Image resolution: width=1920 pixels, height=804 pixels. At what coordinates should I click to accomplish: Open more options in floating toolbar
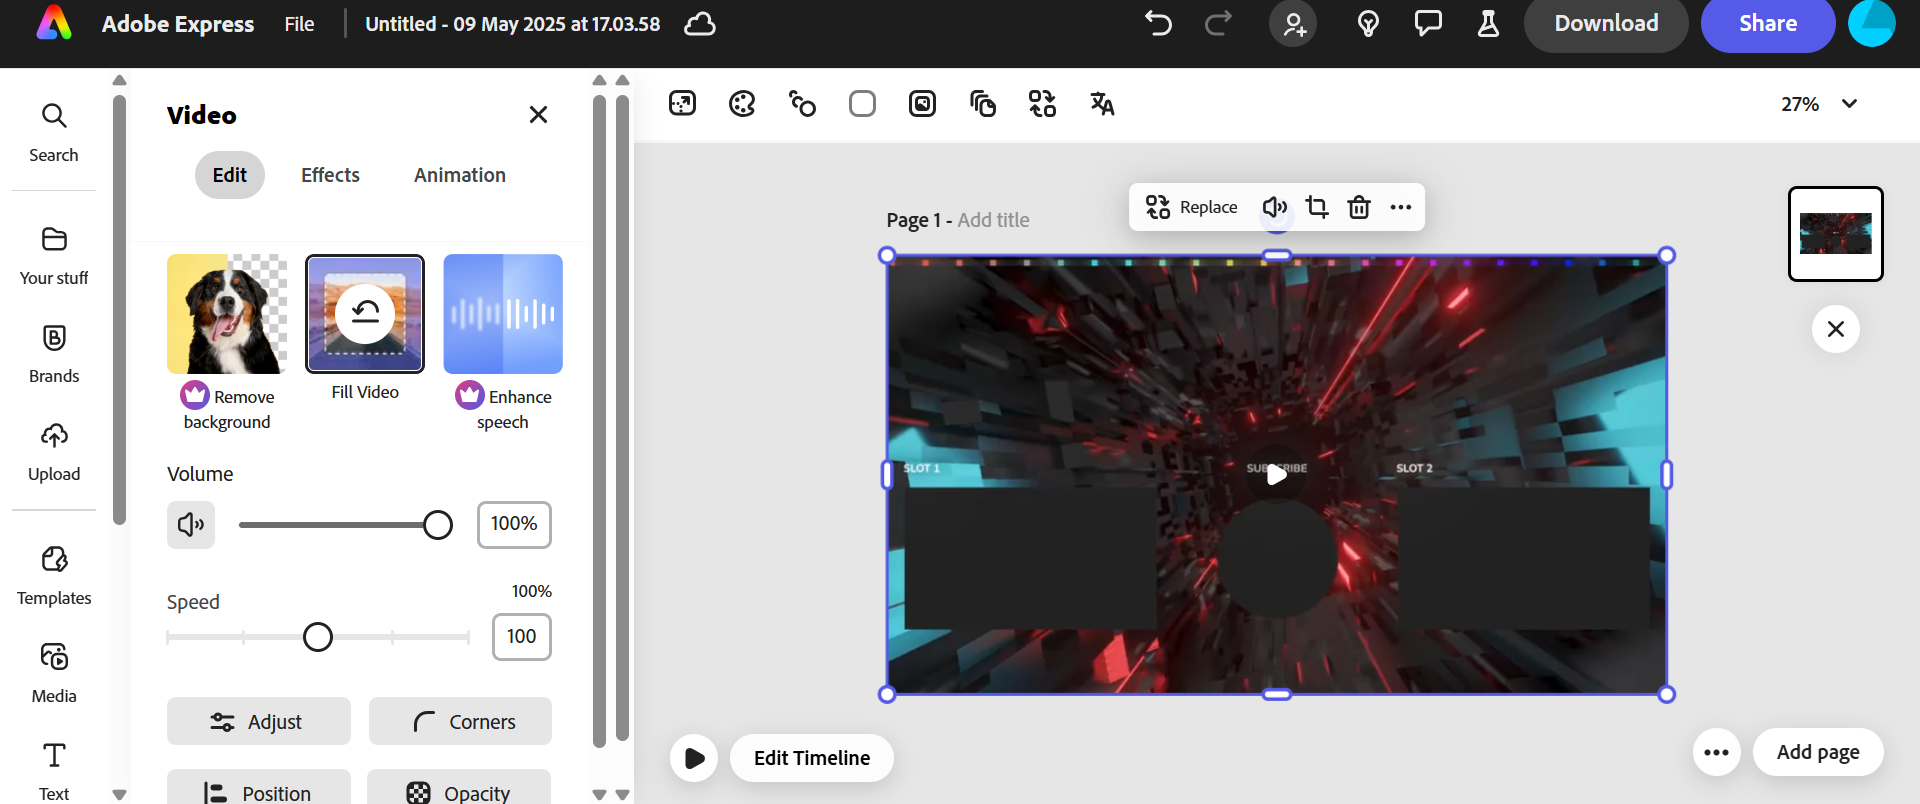pyautogui.click(x=1401, y=207)
